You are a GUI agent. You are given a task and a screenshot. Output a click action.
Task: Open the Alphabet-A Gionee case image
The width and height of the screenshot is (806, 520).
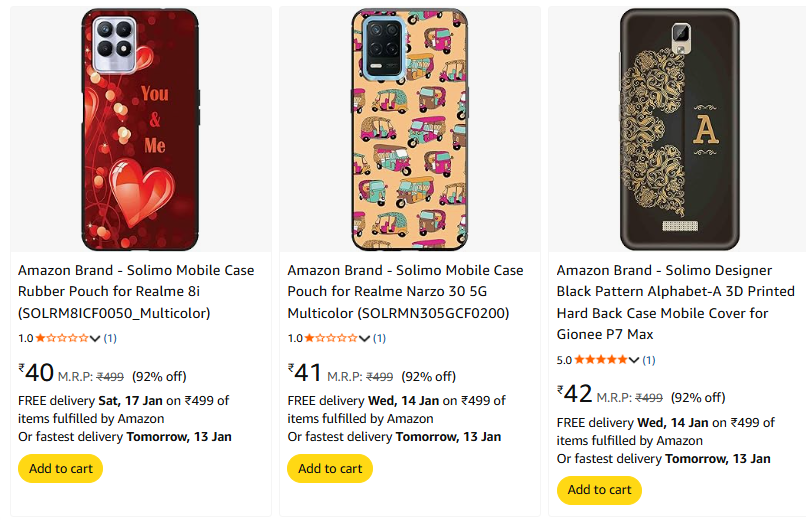pyautogui.click(x=678, y=129)
